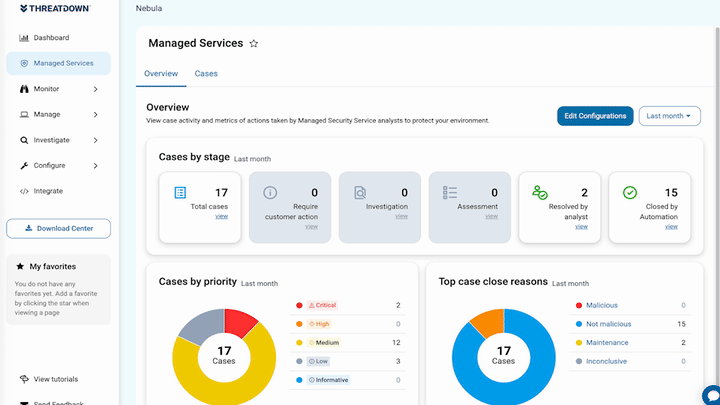Click the Malicious close reason link
The image size is (720, 405).
point(602,305)
